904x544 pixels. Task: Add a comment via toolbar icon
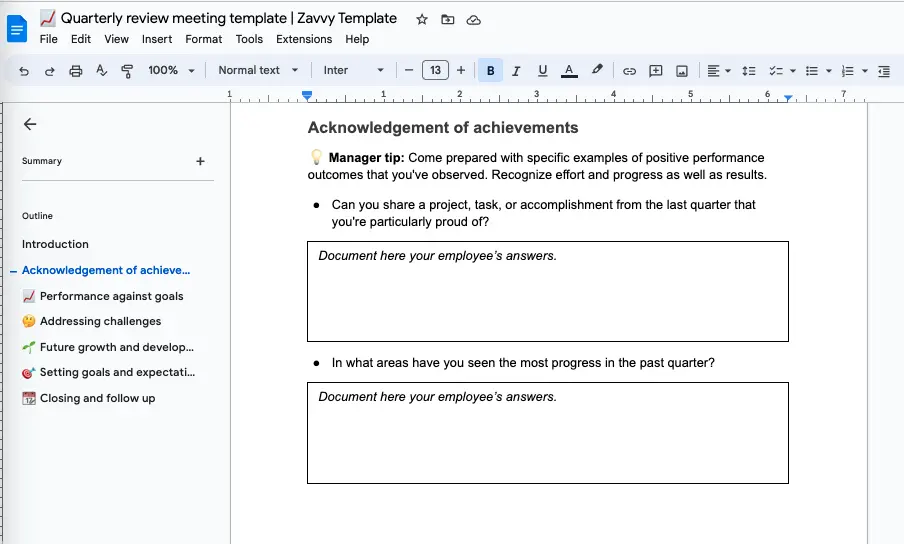tap(656, 71)
